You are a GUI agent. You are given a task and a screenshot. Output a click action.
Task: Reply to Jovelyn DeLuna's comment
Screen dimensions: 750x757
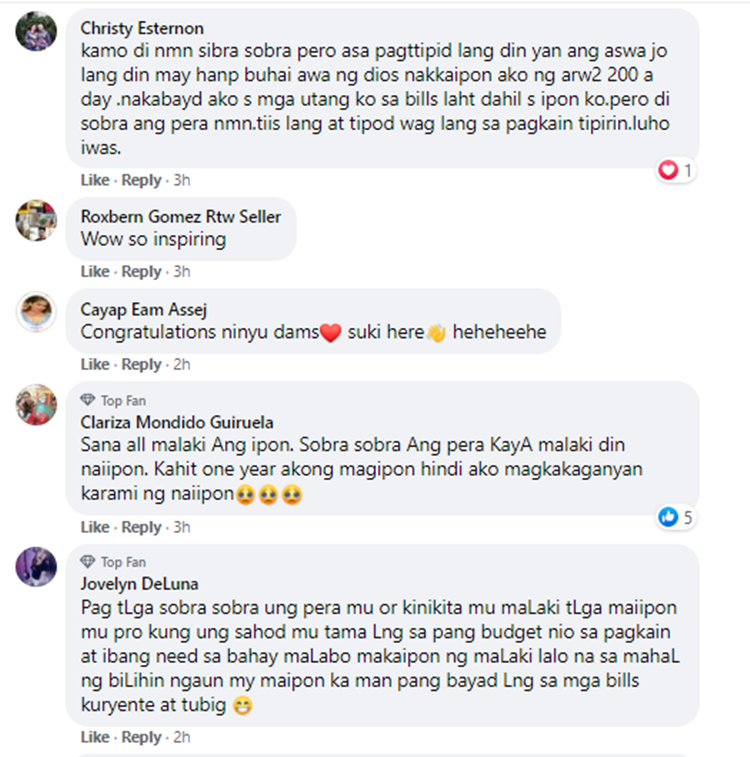point(141,737)
